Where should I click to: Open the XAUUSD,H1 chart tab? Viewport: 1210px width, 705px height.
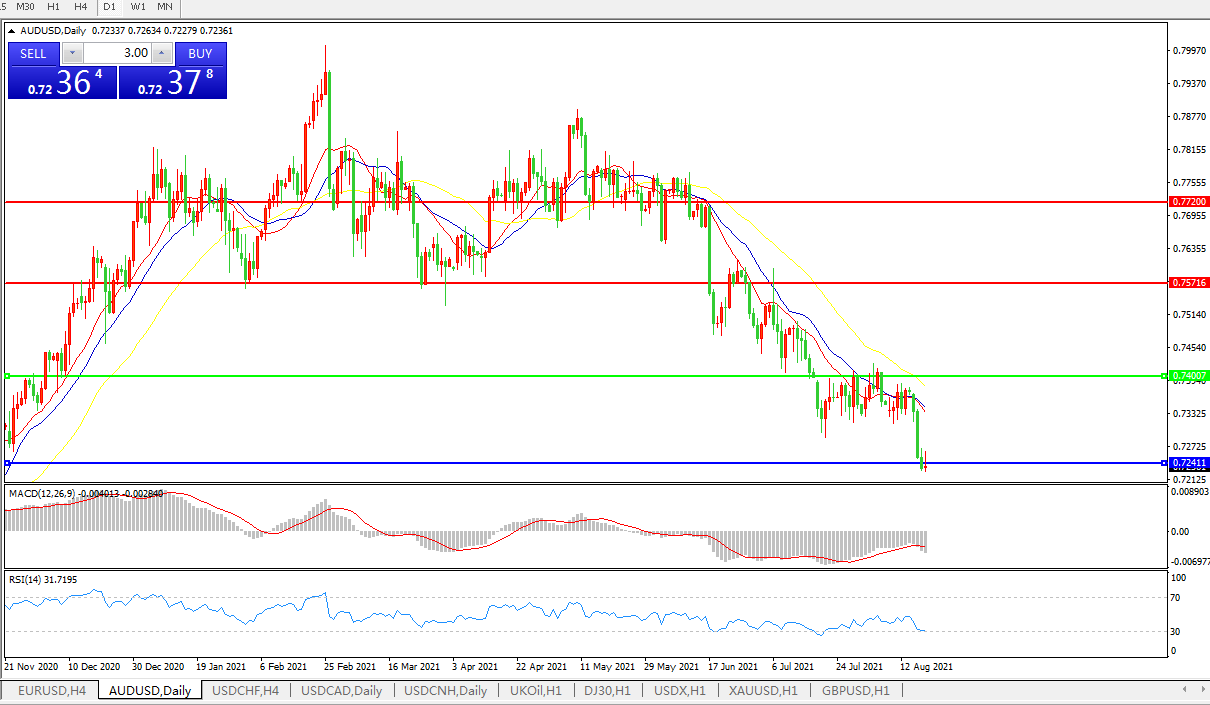[763, 691]
